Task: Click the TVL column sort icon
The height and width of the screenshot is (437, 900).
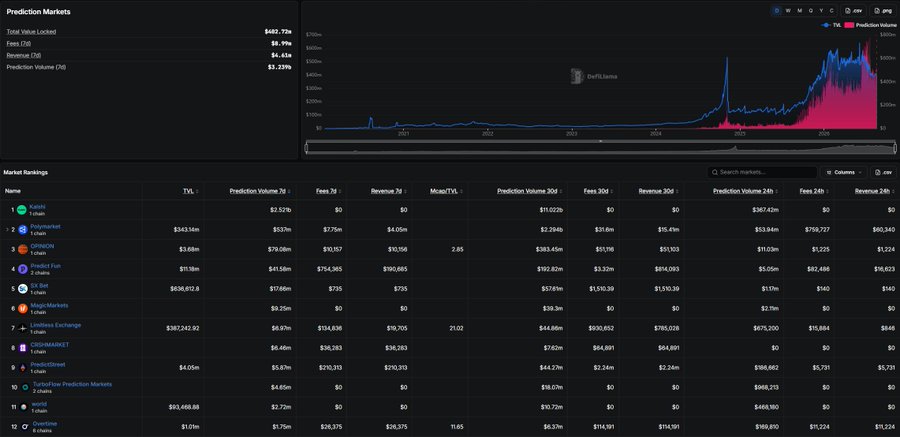Action: pos(197,191)
